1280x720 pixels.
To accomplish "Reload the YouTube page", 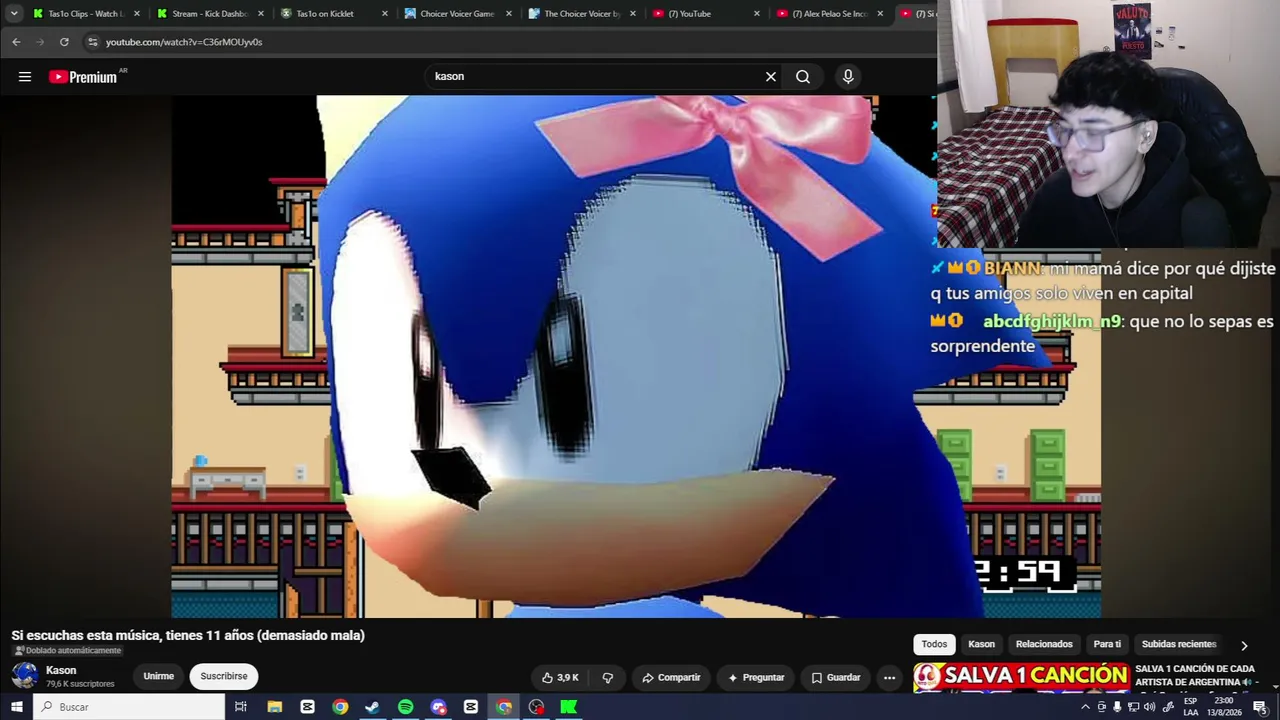I will coord(64,42).
